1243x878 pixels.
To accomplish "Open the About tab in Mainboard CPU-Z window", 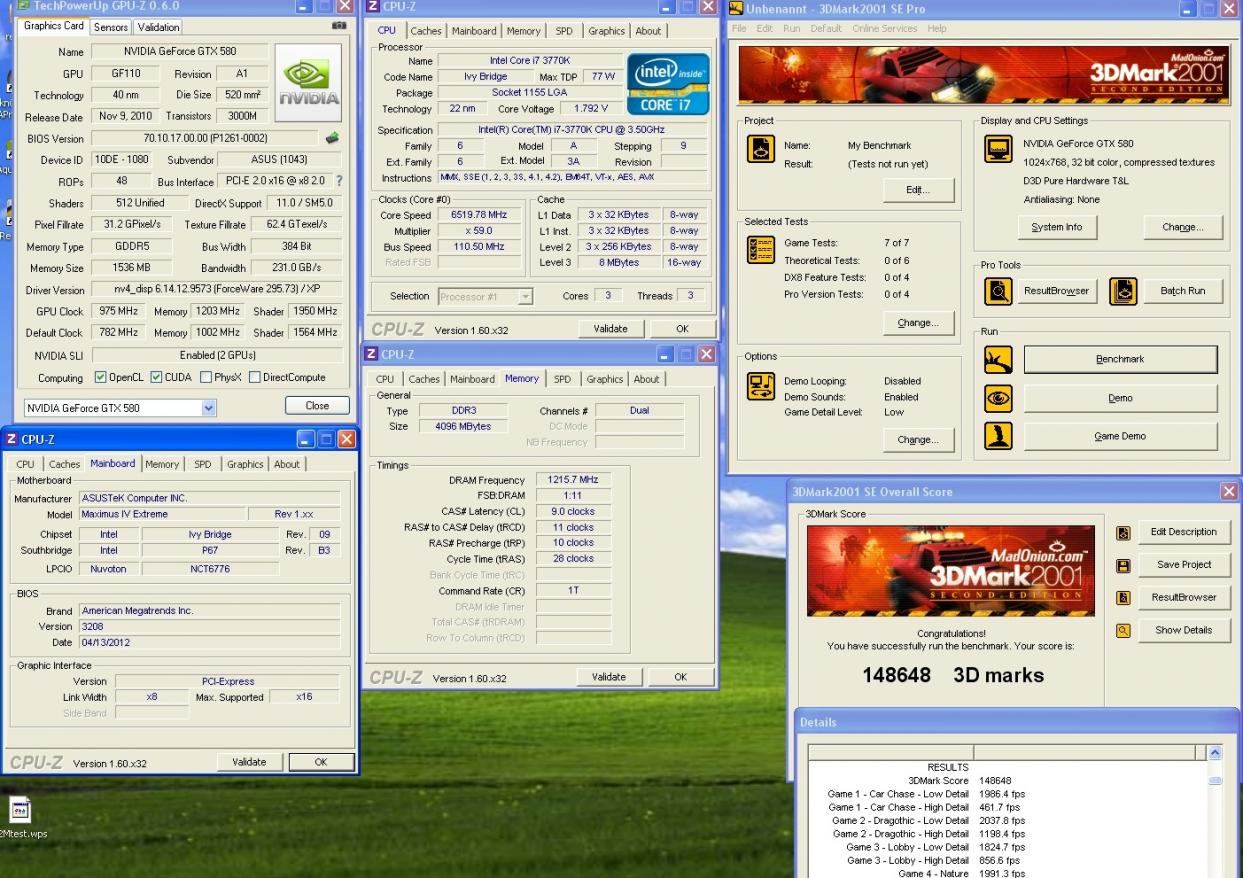I will pyautogui.click(x=287, y=465).
